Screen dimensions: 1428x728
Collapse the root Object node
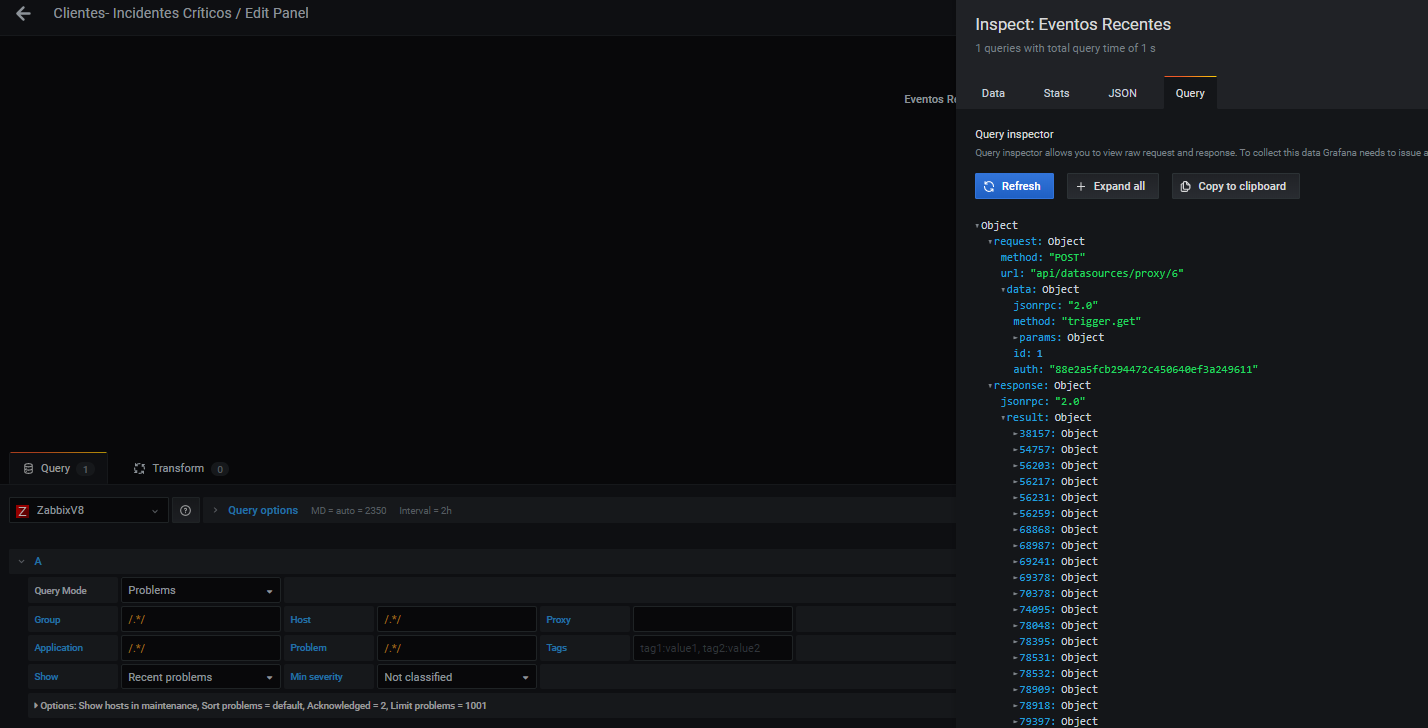coord(977,226)
